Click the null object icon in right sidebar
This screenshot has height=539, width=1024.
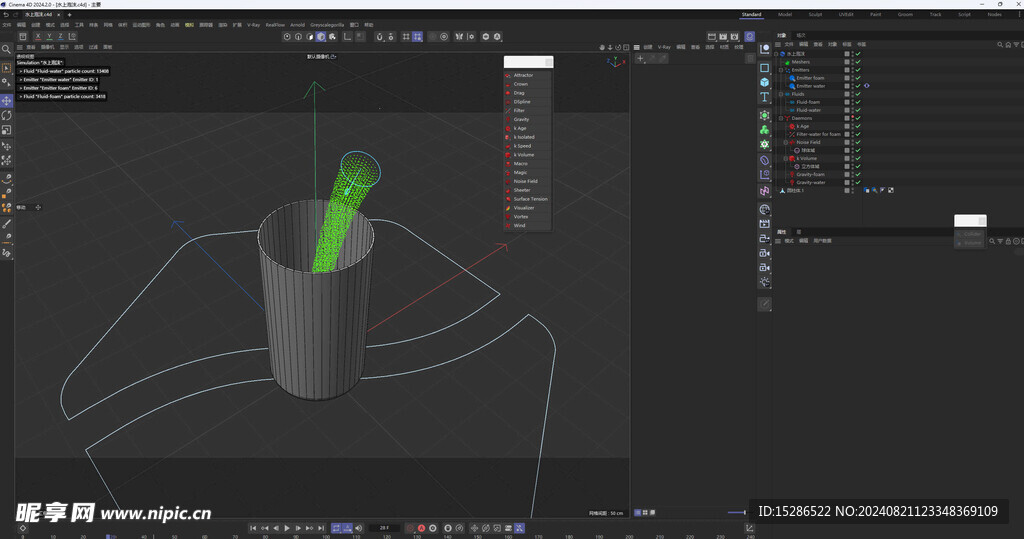(765, 50)
